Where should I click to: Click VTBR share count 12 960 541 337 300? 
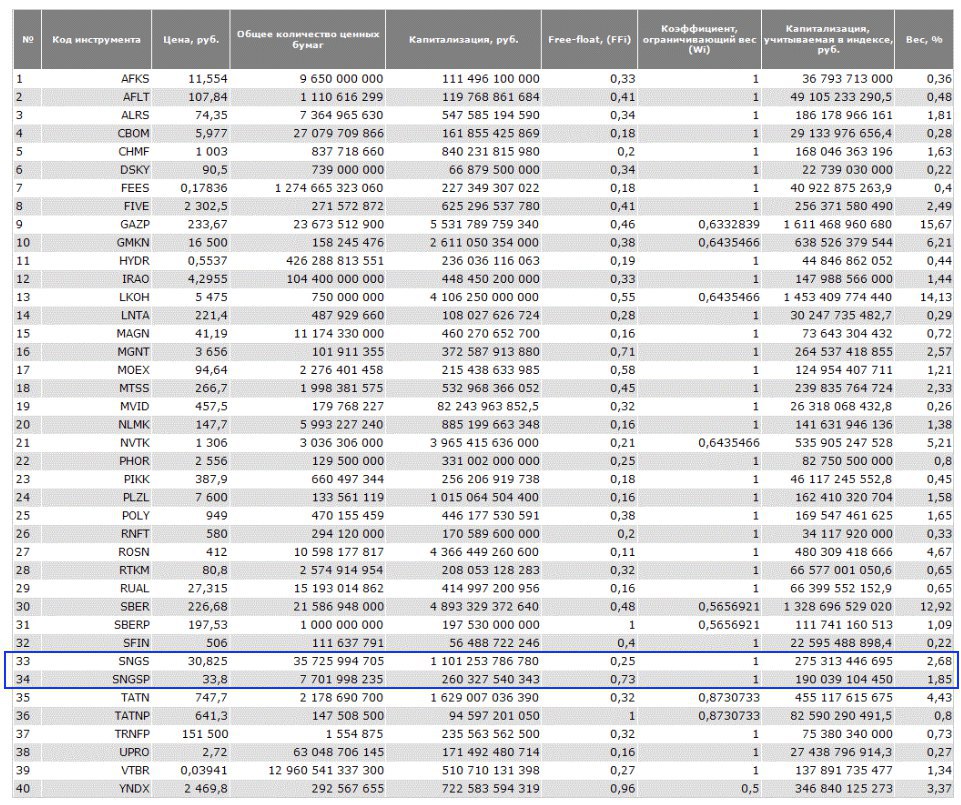tap(325, 771)
